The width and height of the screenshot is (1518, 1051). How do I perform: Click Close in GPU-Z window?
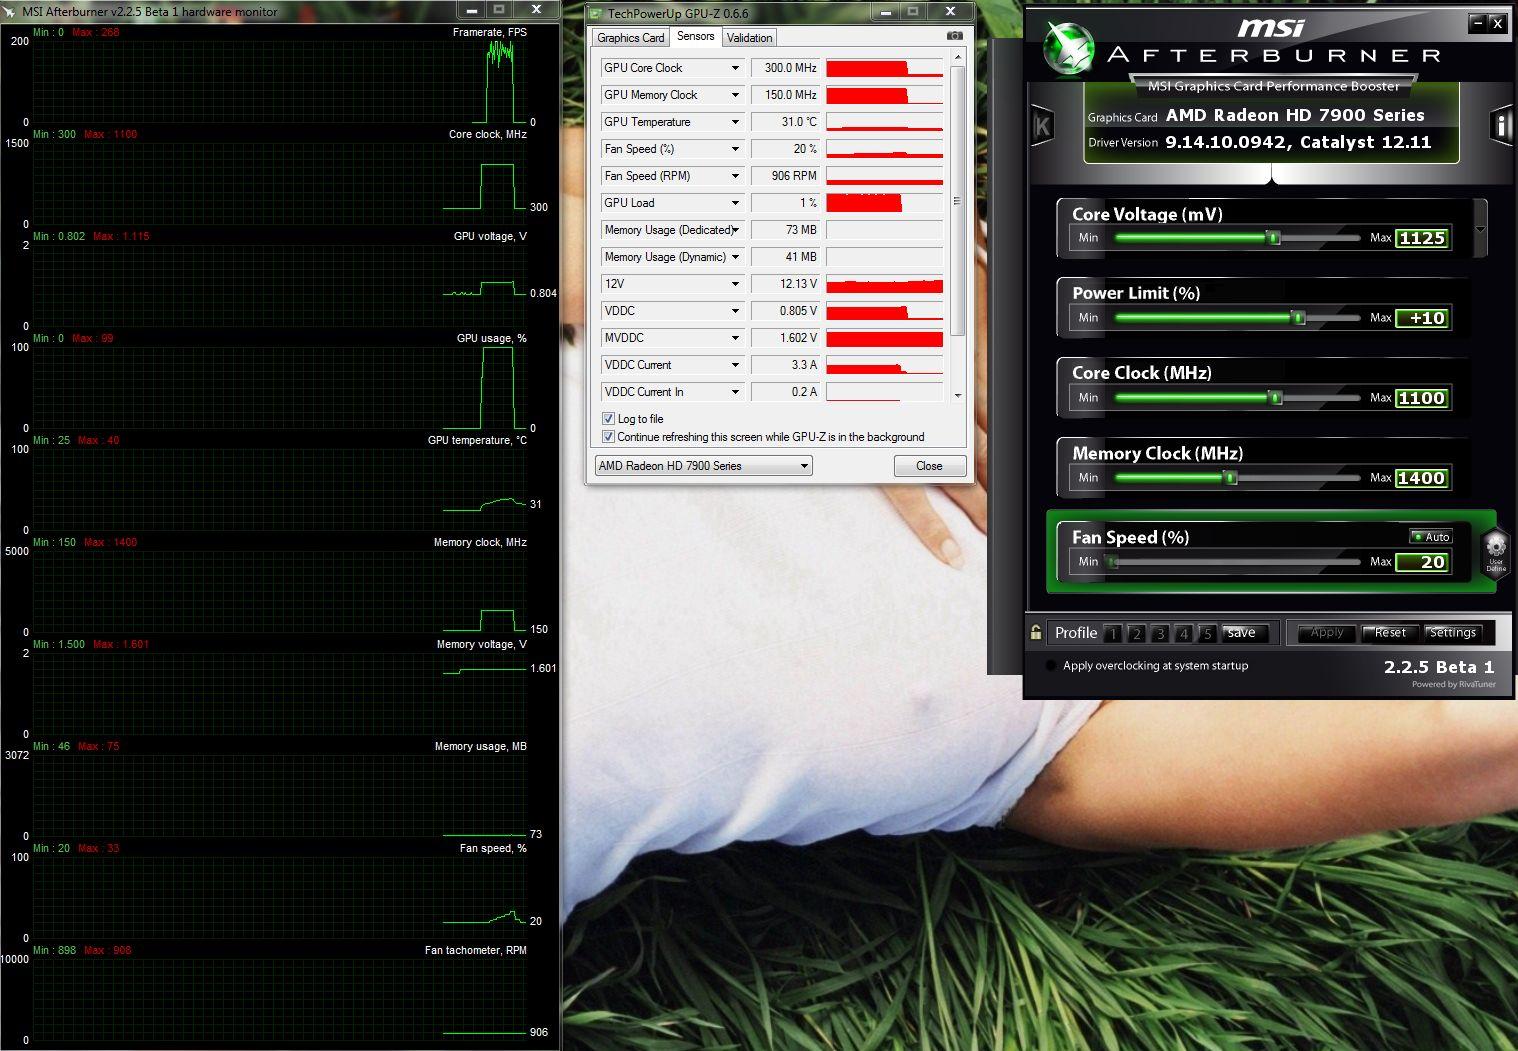[x=929, y=466]
